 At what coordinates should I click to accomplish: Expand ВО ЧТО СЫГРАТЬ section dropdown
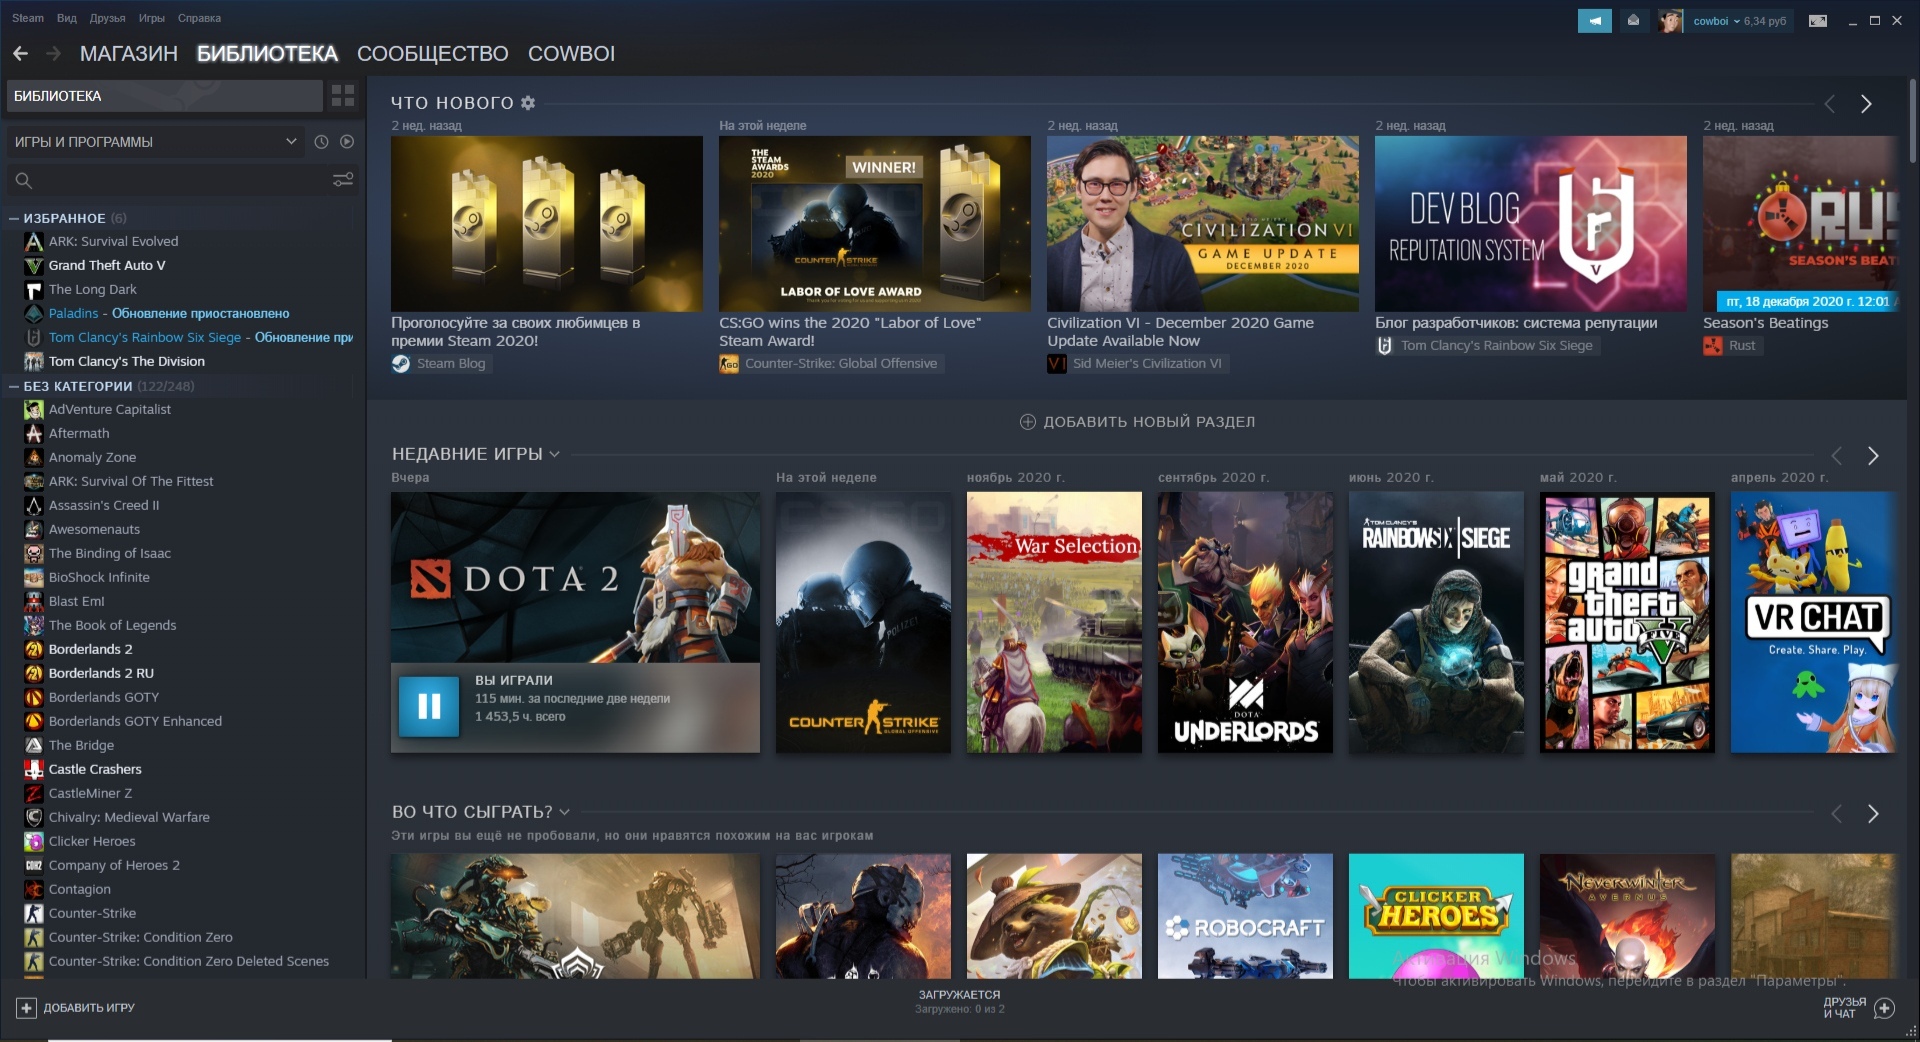pos(564,812)
